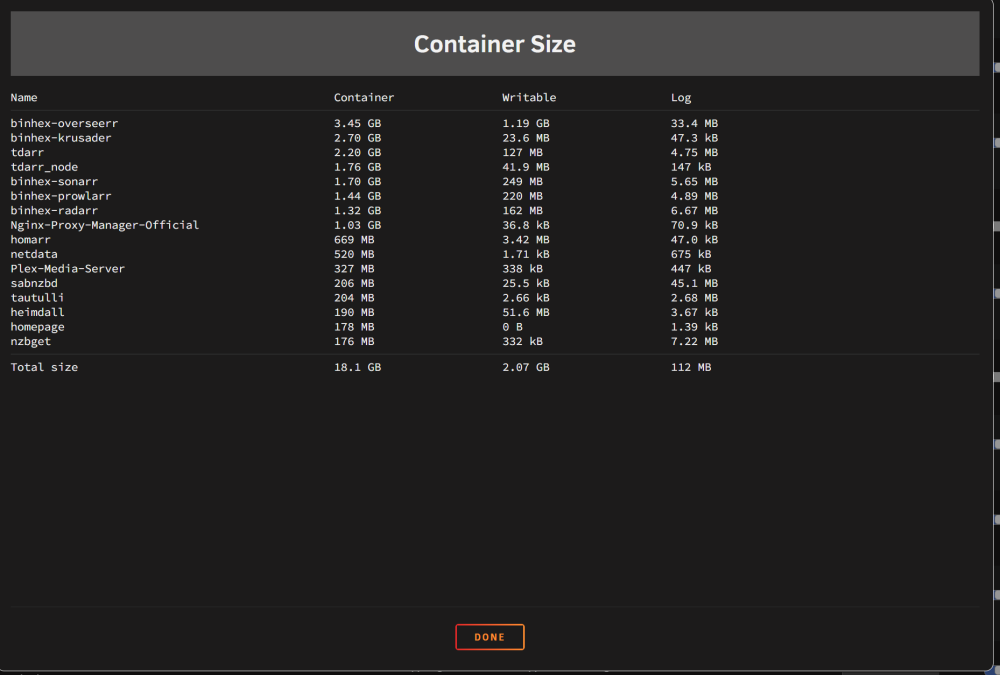The image size is (1000, 675).
Task: Select the 18.1 GB total container value
Action: click(357, 367)
